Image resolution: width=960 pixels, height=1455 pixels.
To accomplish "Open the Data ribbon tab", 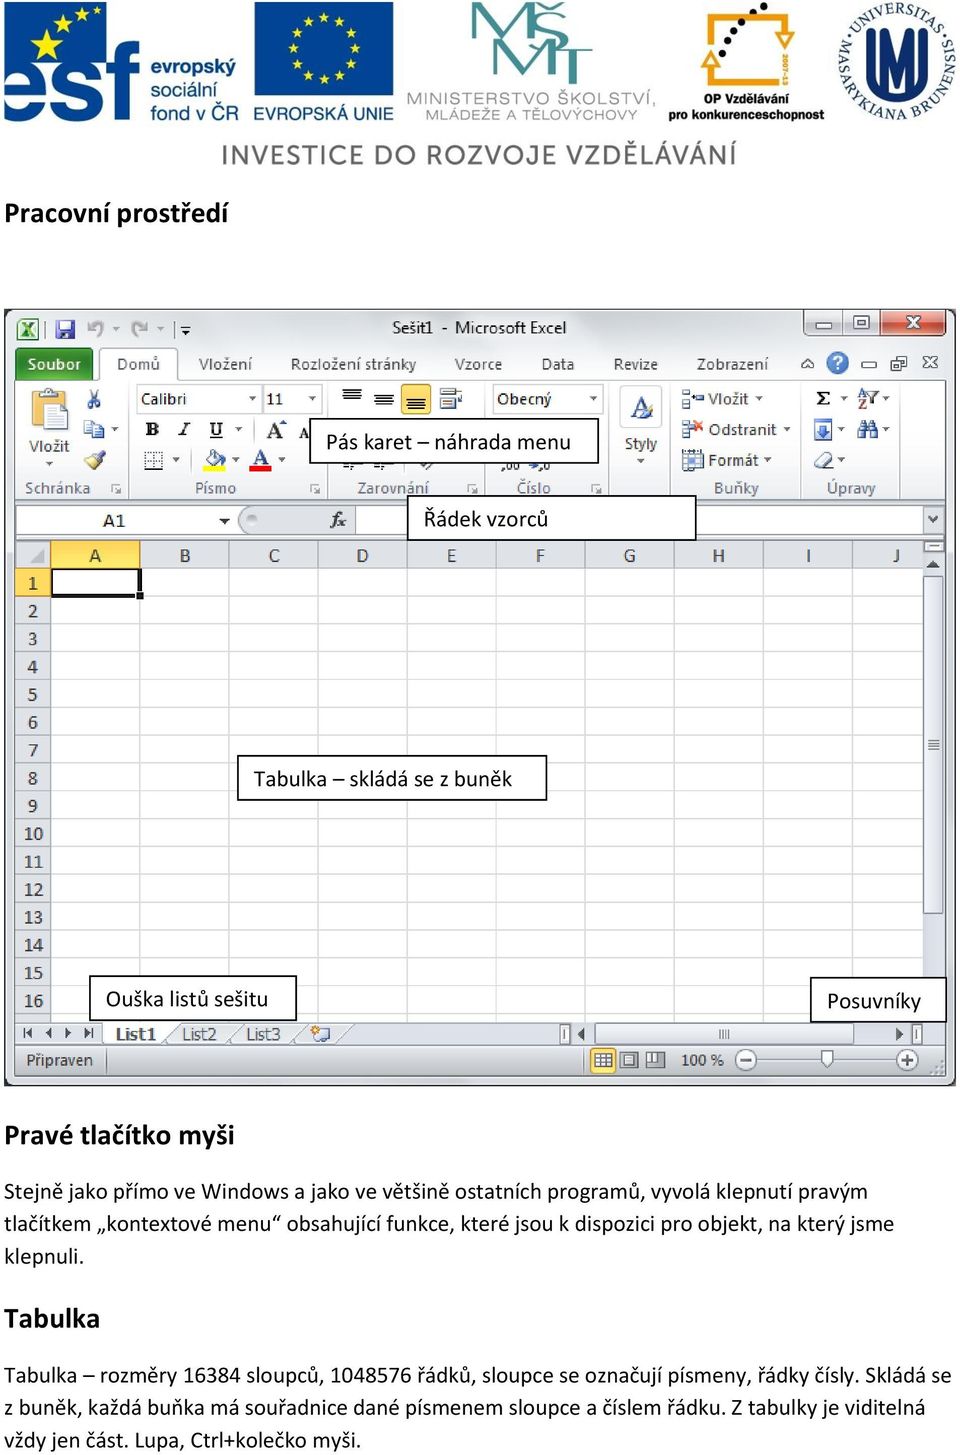I will point(558,364).
